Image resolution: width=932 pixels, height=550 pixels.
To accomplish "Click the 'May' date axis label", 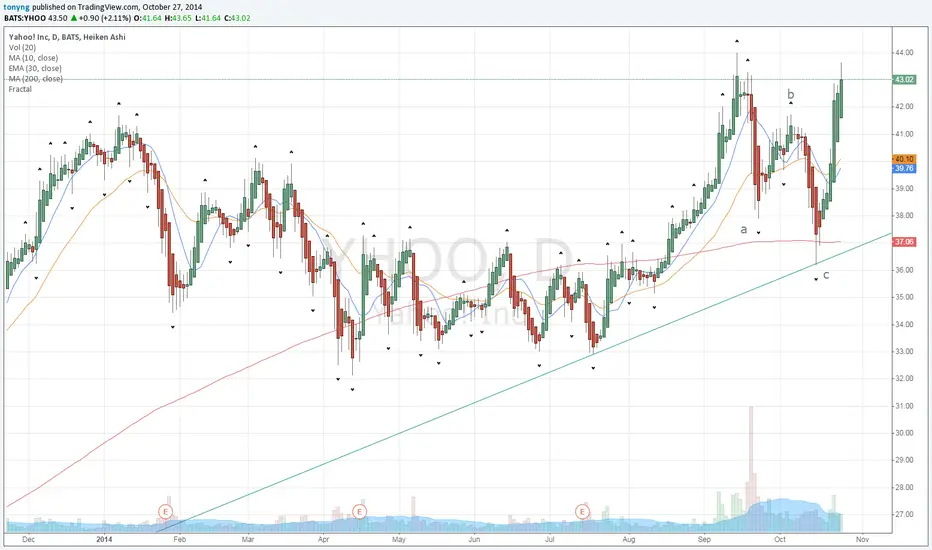I will pos(399,540).
